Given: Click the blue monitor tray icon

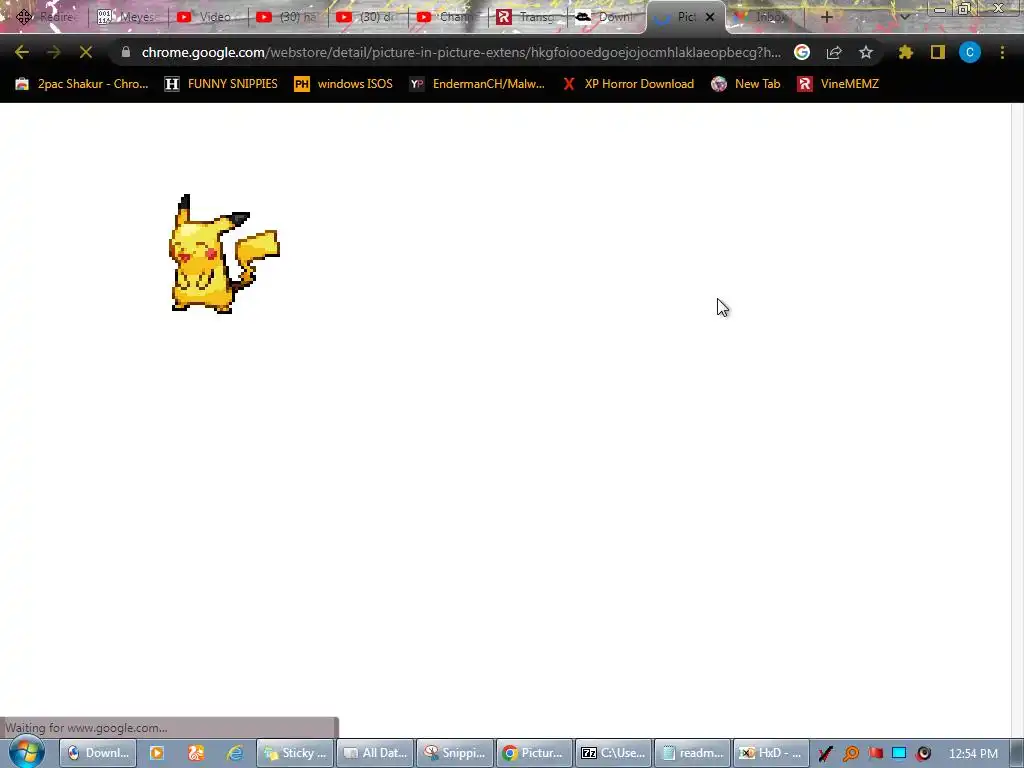Looking at the screenshot, I should (899, 754).
